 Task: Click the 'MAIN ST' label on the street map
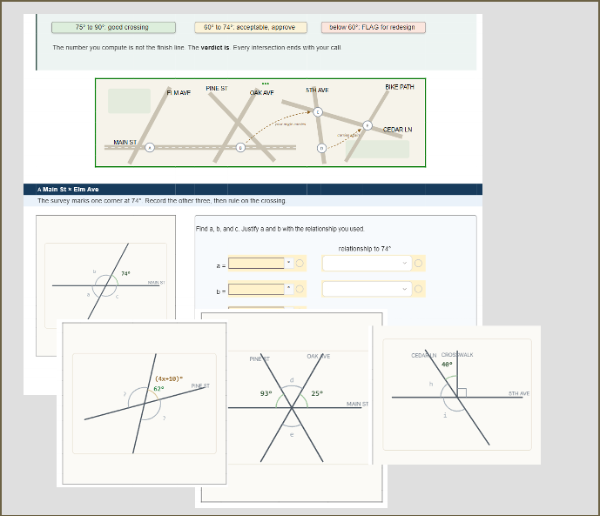125,142
